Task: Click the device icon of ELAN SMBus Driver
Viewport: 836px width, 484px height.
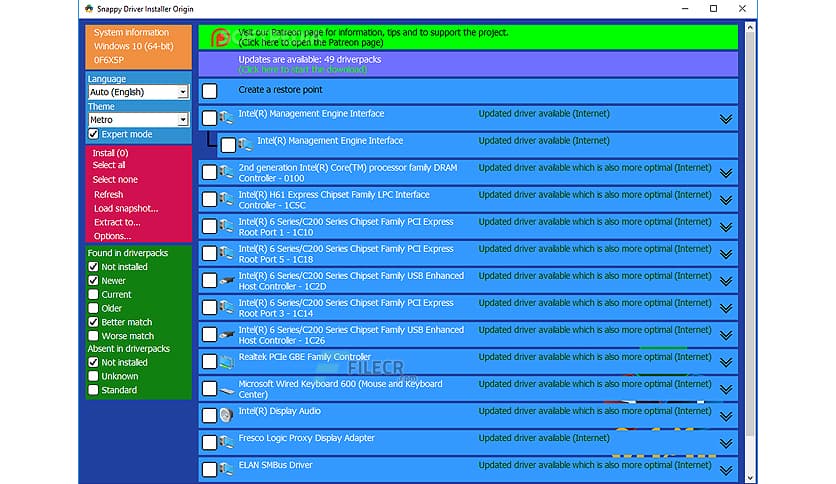Action: pos(226,469)
